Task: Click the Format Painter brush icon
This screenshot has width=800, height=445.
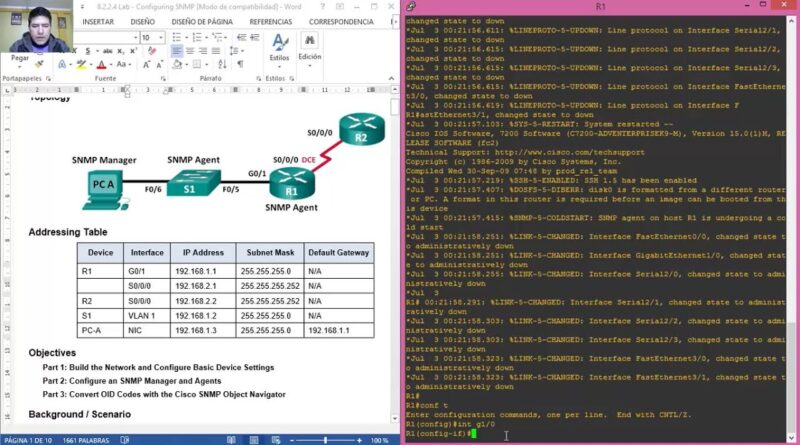Action: click(39, 64)
